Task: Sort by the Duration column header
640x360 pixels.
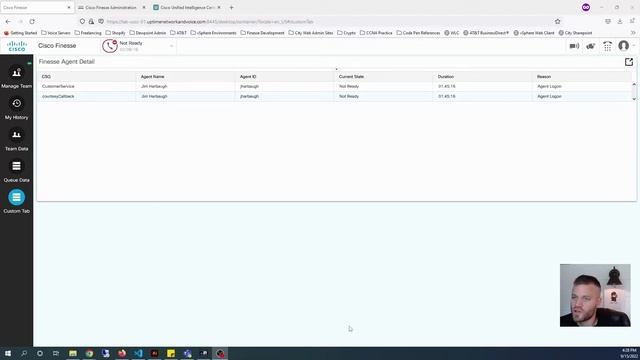Action: click(446, 76)
